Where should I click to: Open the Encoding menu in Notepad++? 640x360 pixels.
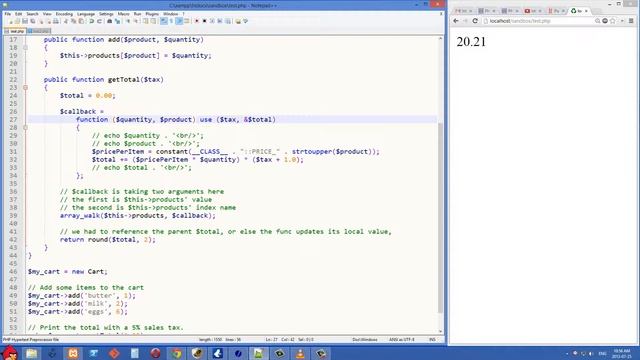coord(64,14)
